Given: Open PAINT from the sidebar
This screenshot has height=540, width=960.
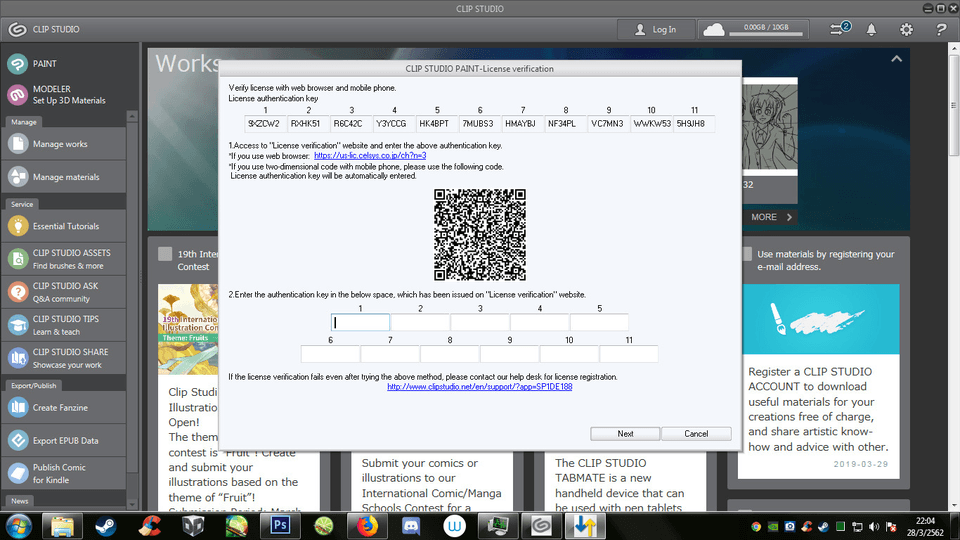Looking at the screenshot, I should coord(45,63).
